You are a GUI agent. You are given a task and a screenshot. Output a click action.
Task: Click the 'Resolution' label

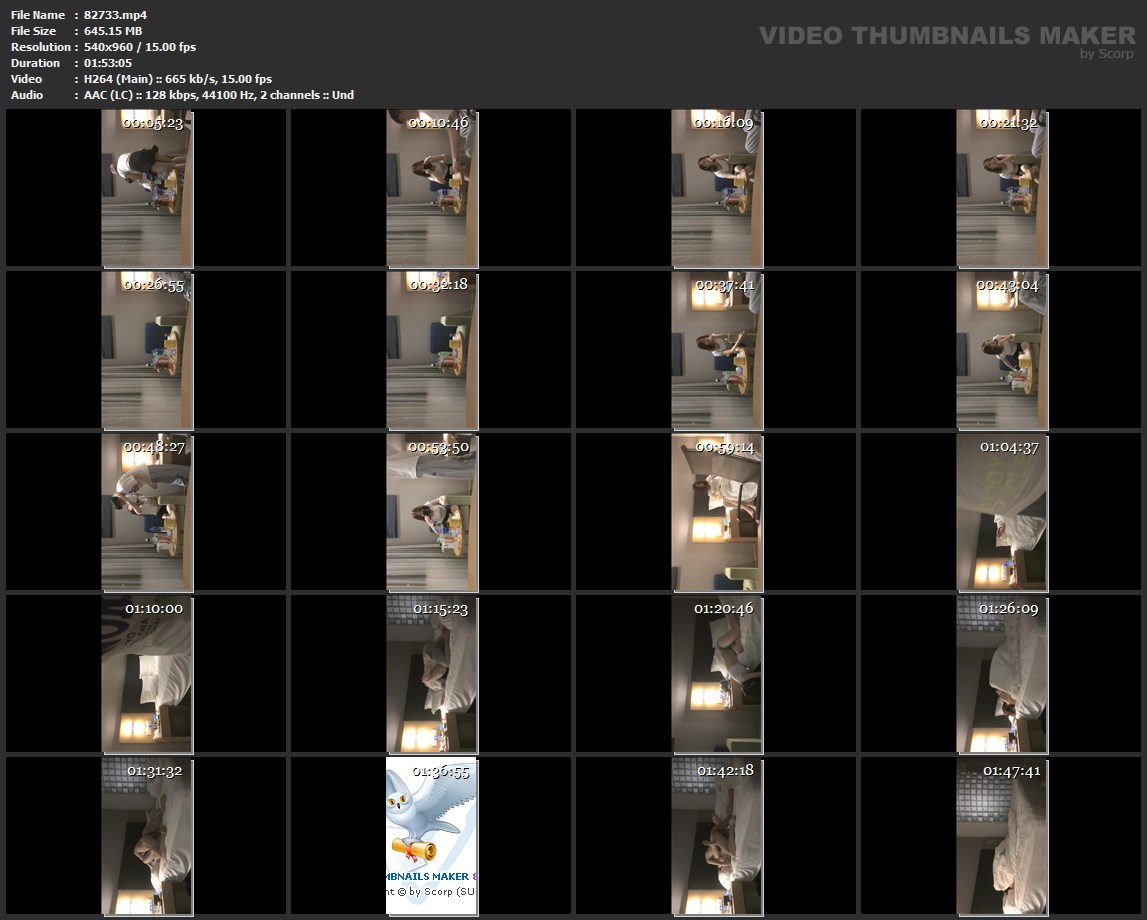tap(40, 47)
